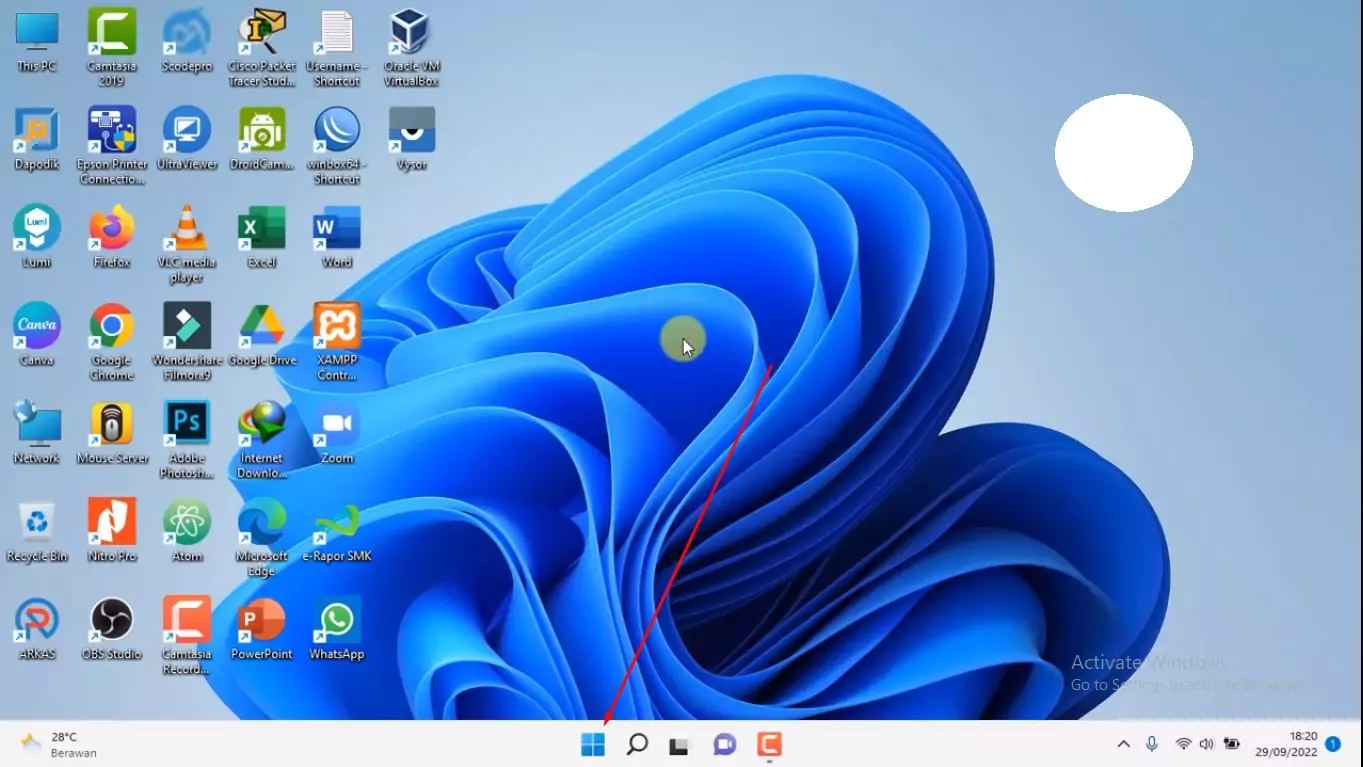Open the Lumi app icon

(x=37, y=238)
